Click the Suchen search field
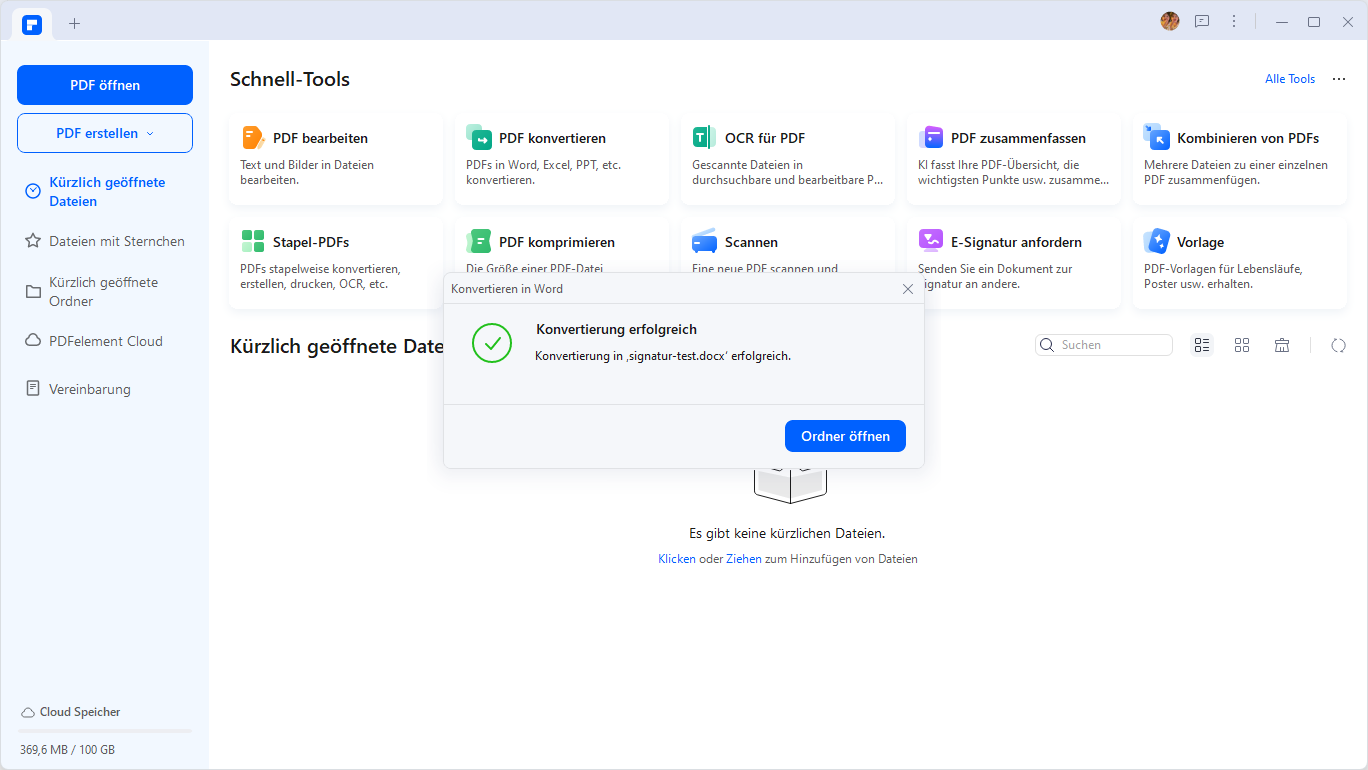The image size is (1368, 770). click(x=1104, y=345)
